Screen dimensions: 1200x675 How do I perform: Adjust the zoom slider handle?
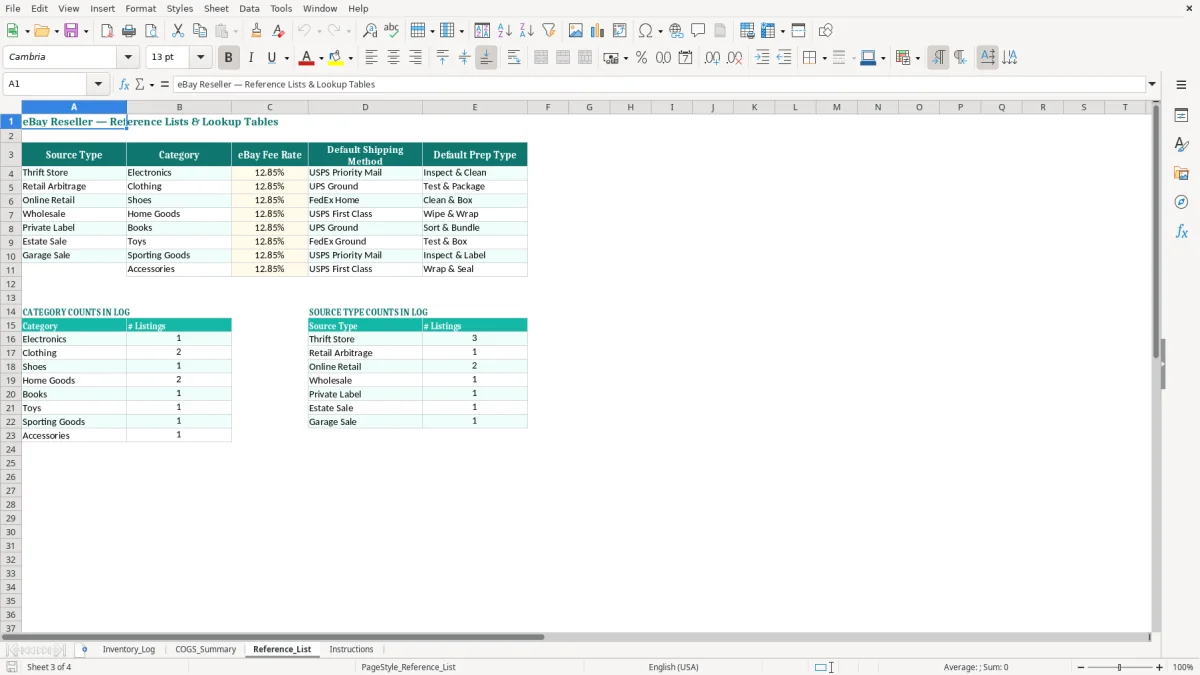pyautogui.click(x=1120, y=667)
